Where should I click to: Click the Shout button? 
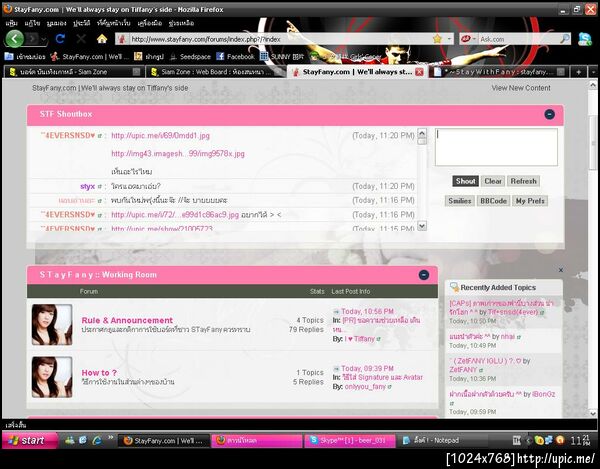tap(465, 181)
